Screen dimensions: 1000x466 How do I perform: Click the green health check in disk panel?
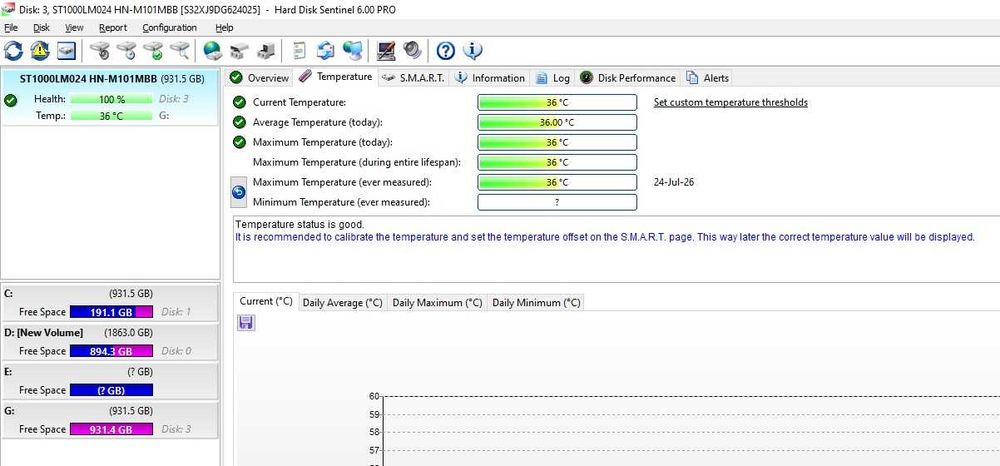tap(10, 100)
